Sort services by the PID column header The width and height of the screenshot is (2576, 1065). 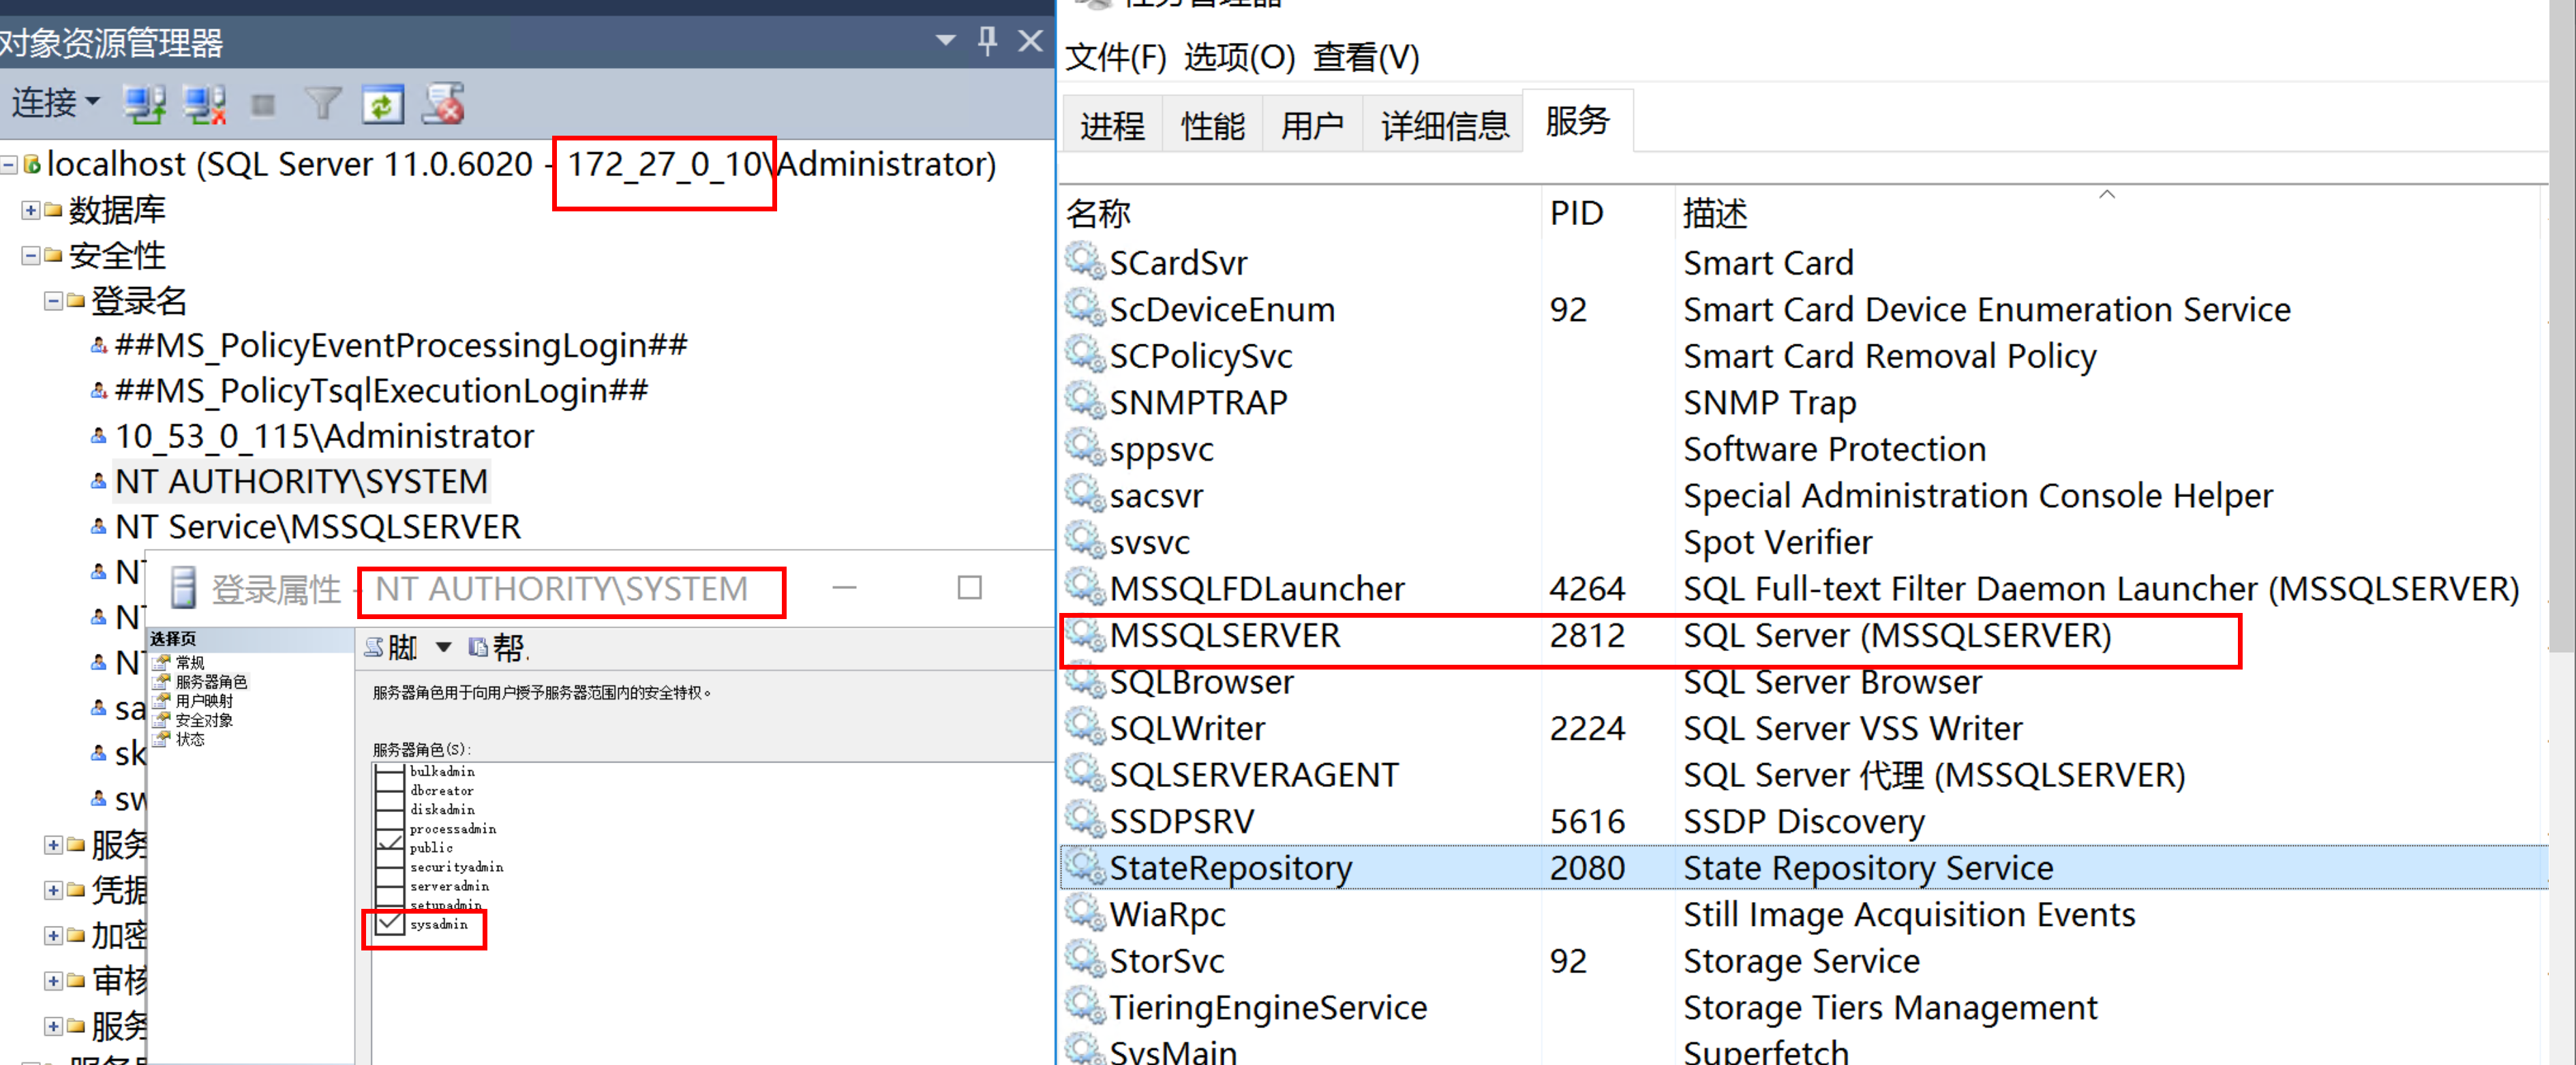pos(1608,213)
